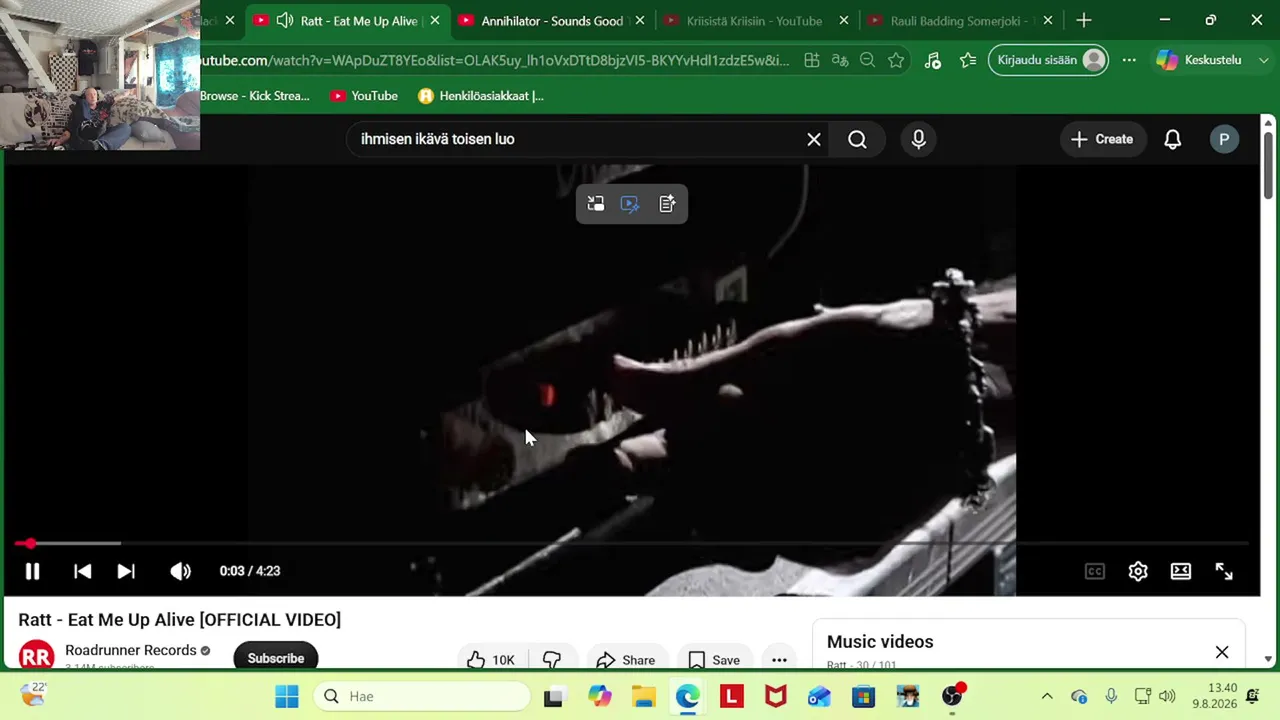Click the YouTube search magnifier button
1280x720 pixels.
tap(858, 139)
